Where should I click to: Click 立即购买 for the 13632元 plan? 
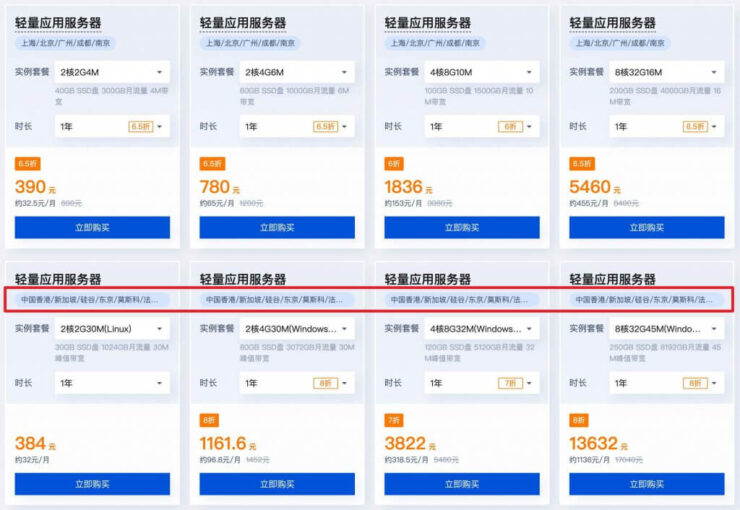click(647, 484)
